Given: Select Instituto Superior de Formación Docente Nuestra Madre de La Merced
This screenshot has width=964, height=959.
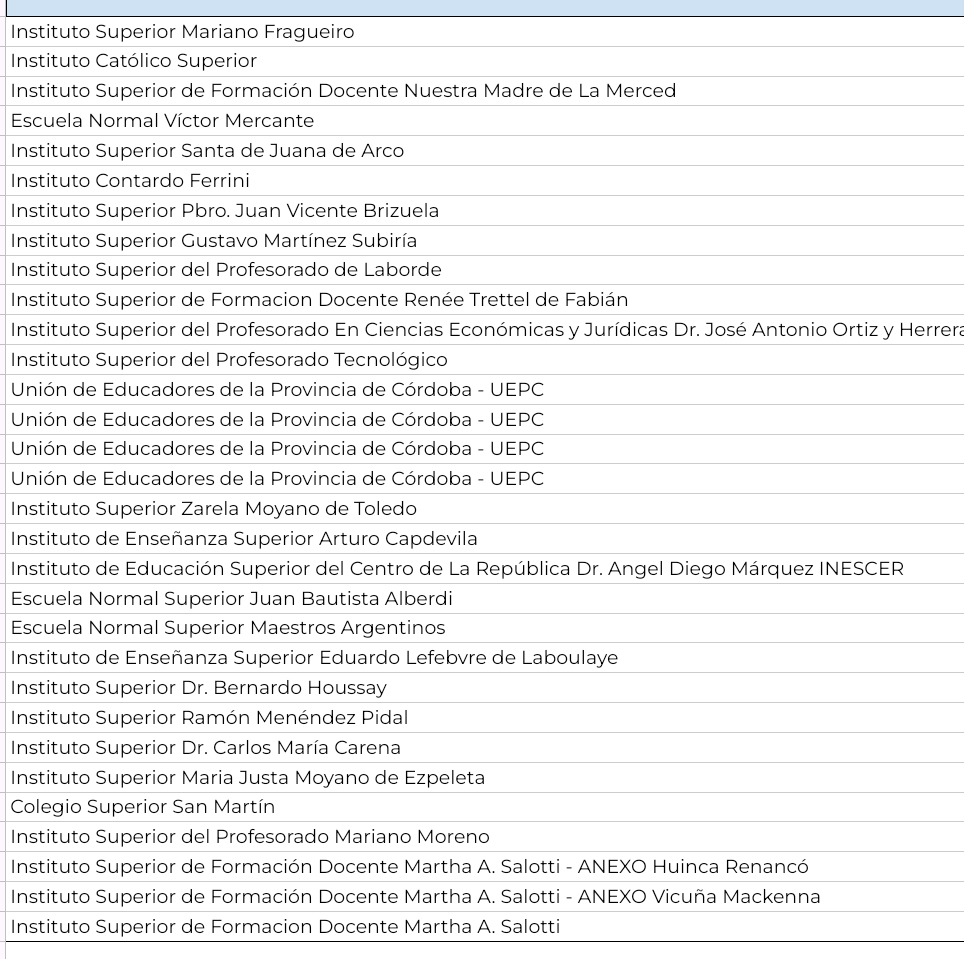Looking at the screenshot, I should (x=485, y=91).
